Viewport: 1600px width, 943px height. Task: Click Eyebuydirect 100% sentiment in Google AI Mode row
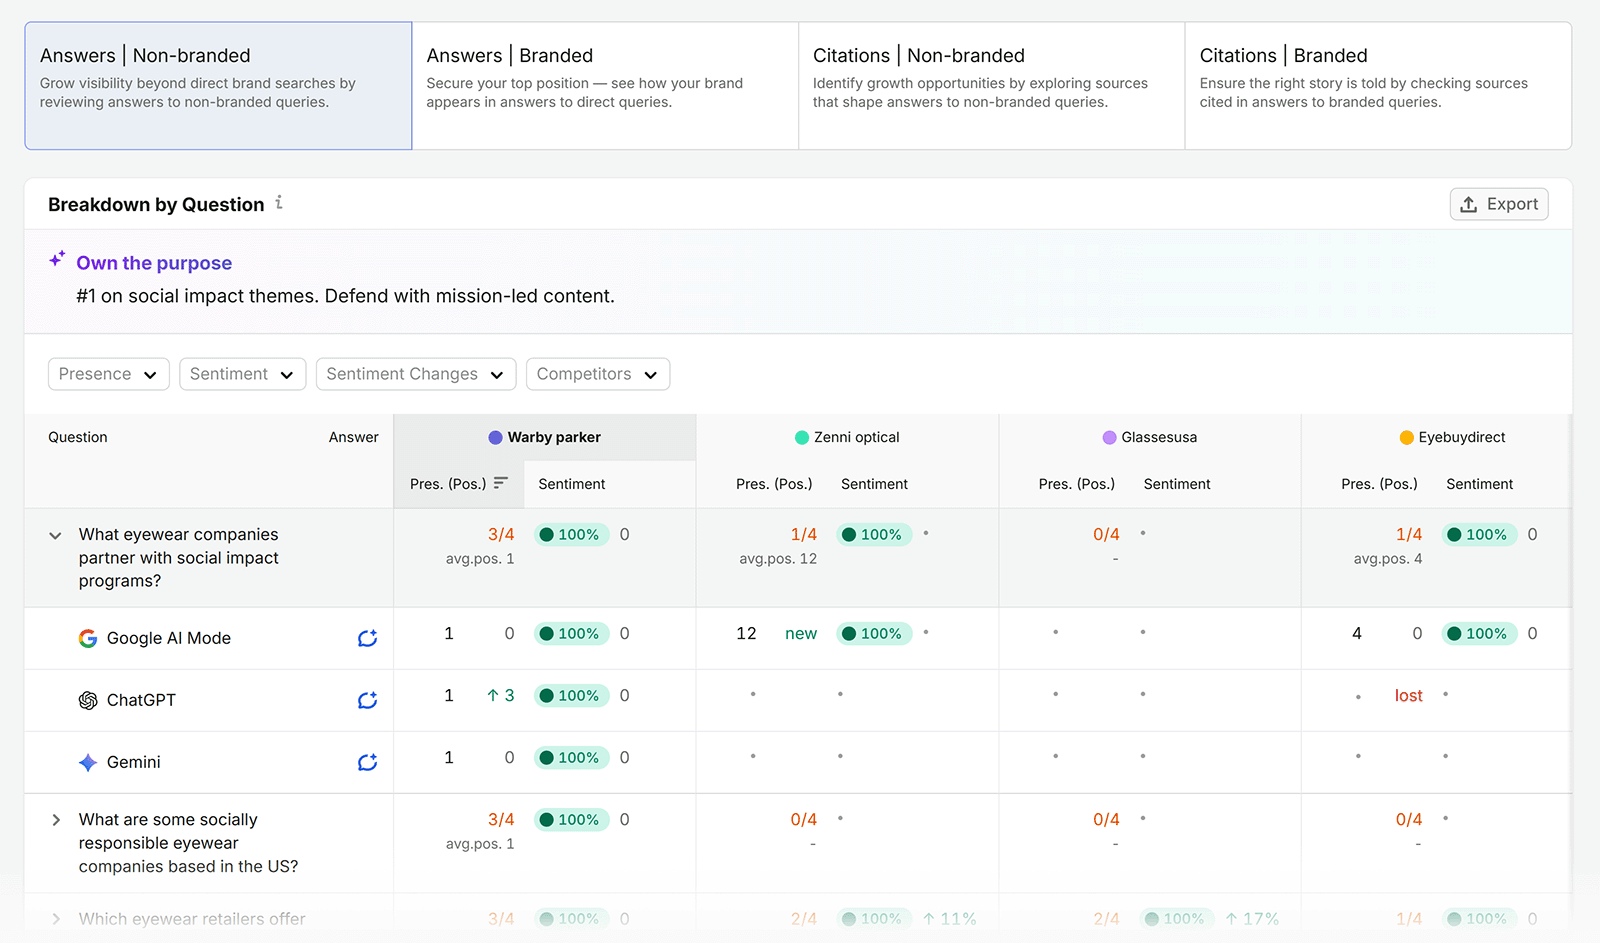click(x=1479, y=634)
